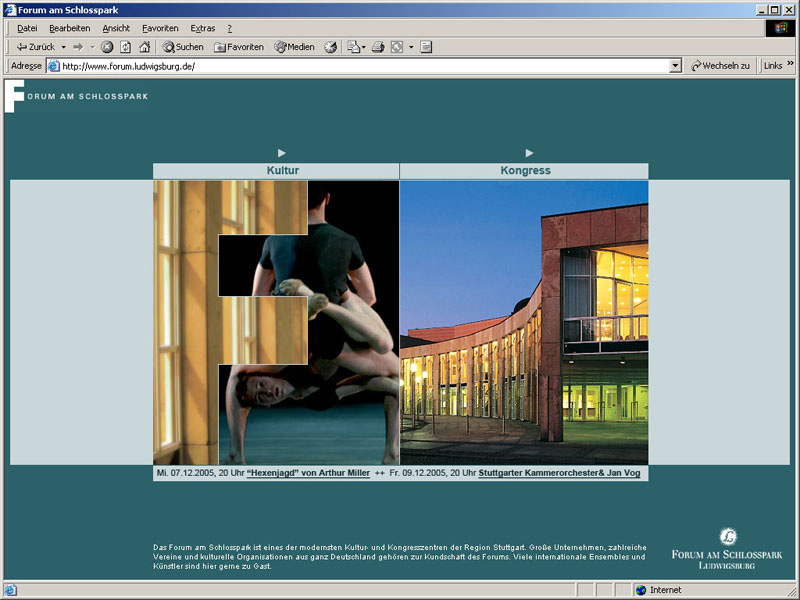Click the Stop loading icon

point(107,47)
